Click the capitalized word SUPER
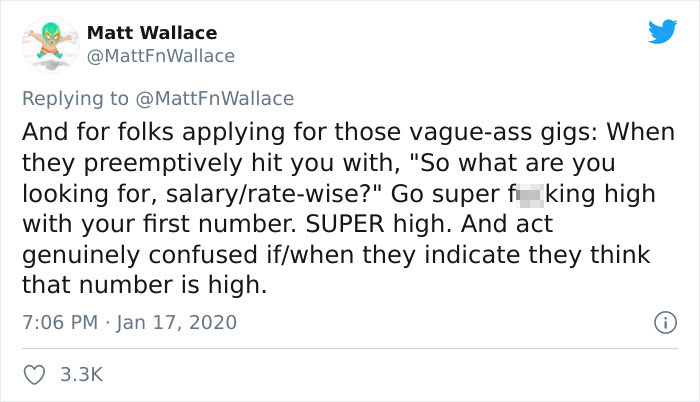The width and height of the screenshot is (700, 402). (x=345, y=224)
